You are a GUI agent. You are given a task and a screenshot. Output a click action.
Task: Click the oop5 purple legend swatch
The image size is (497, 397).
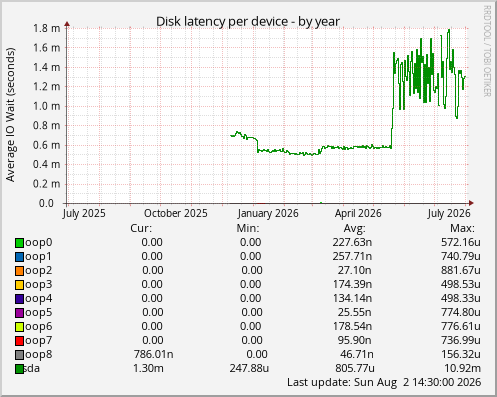tap(19, 313)
